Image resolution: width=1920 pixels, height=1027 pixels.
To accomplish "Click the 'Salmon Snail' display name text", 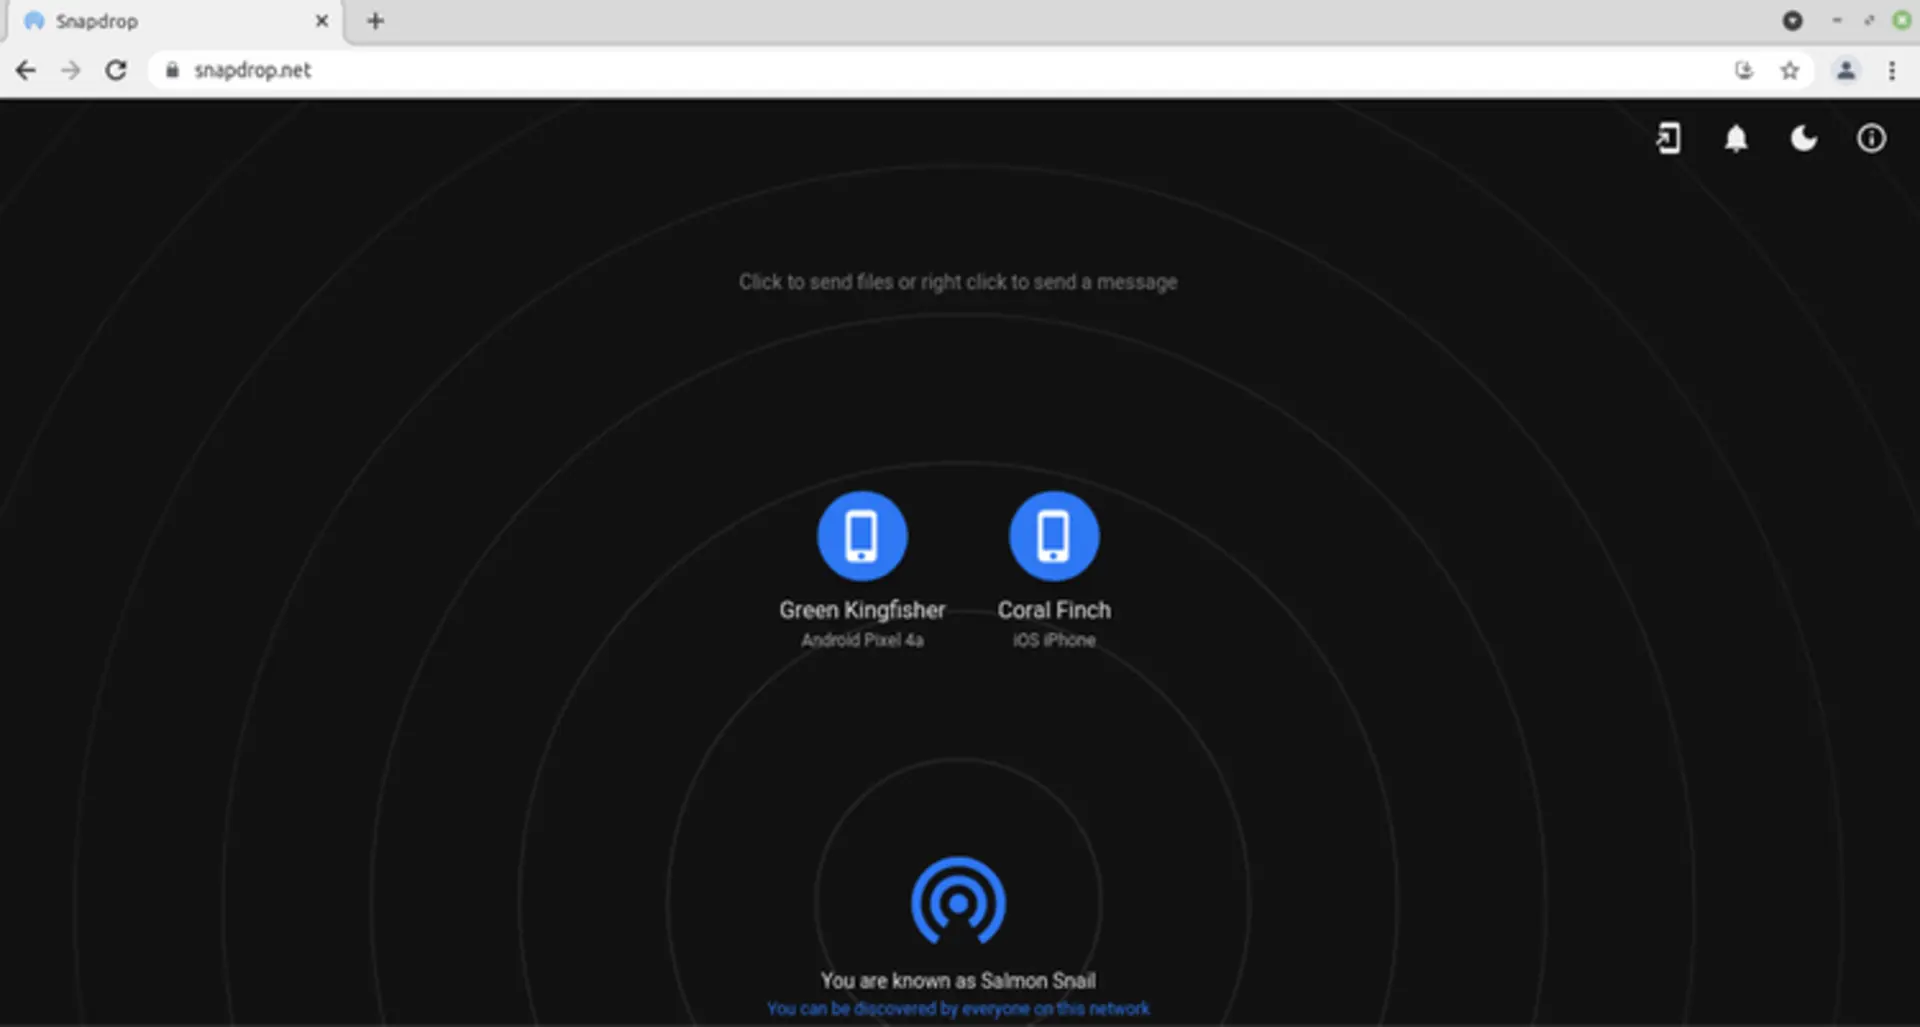I will (x=1038, y=980).
